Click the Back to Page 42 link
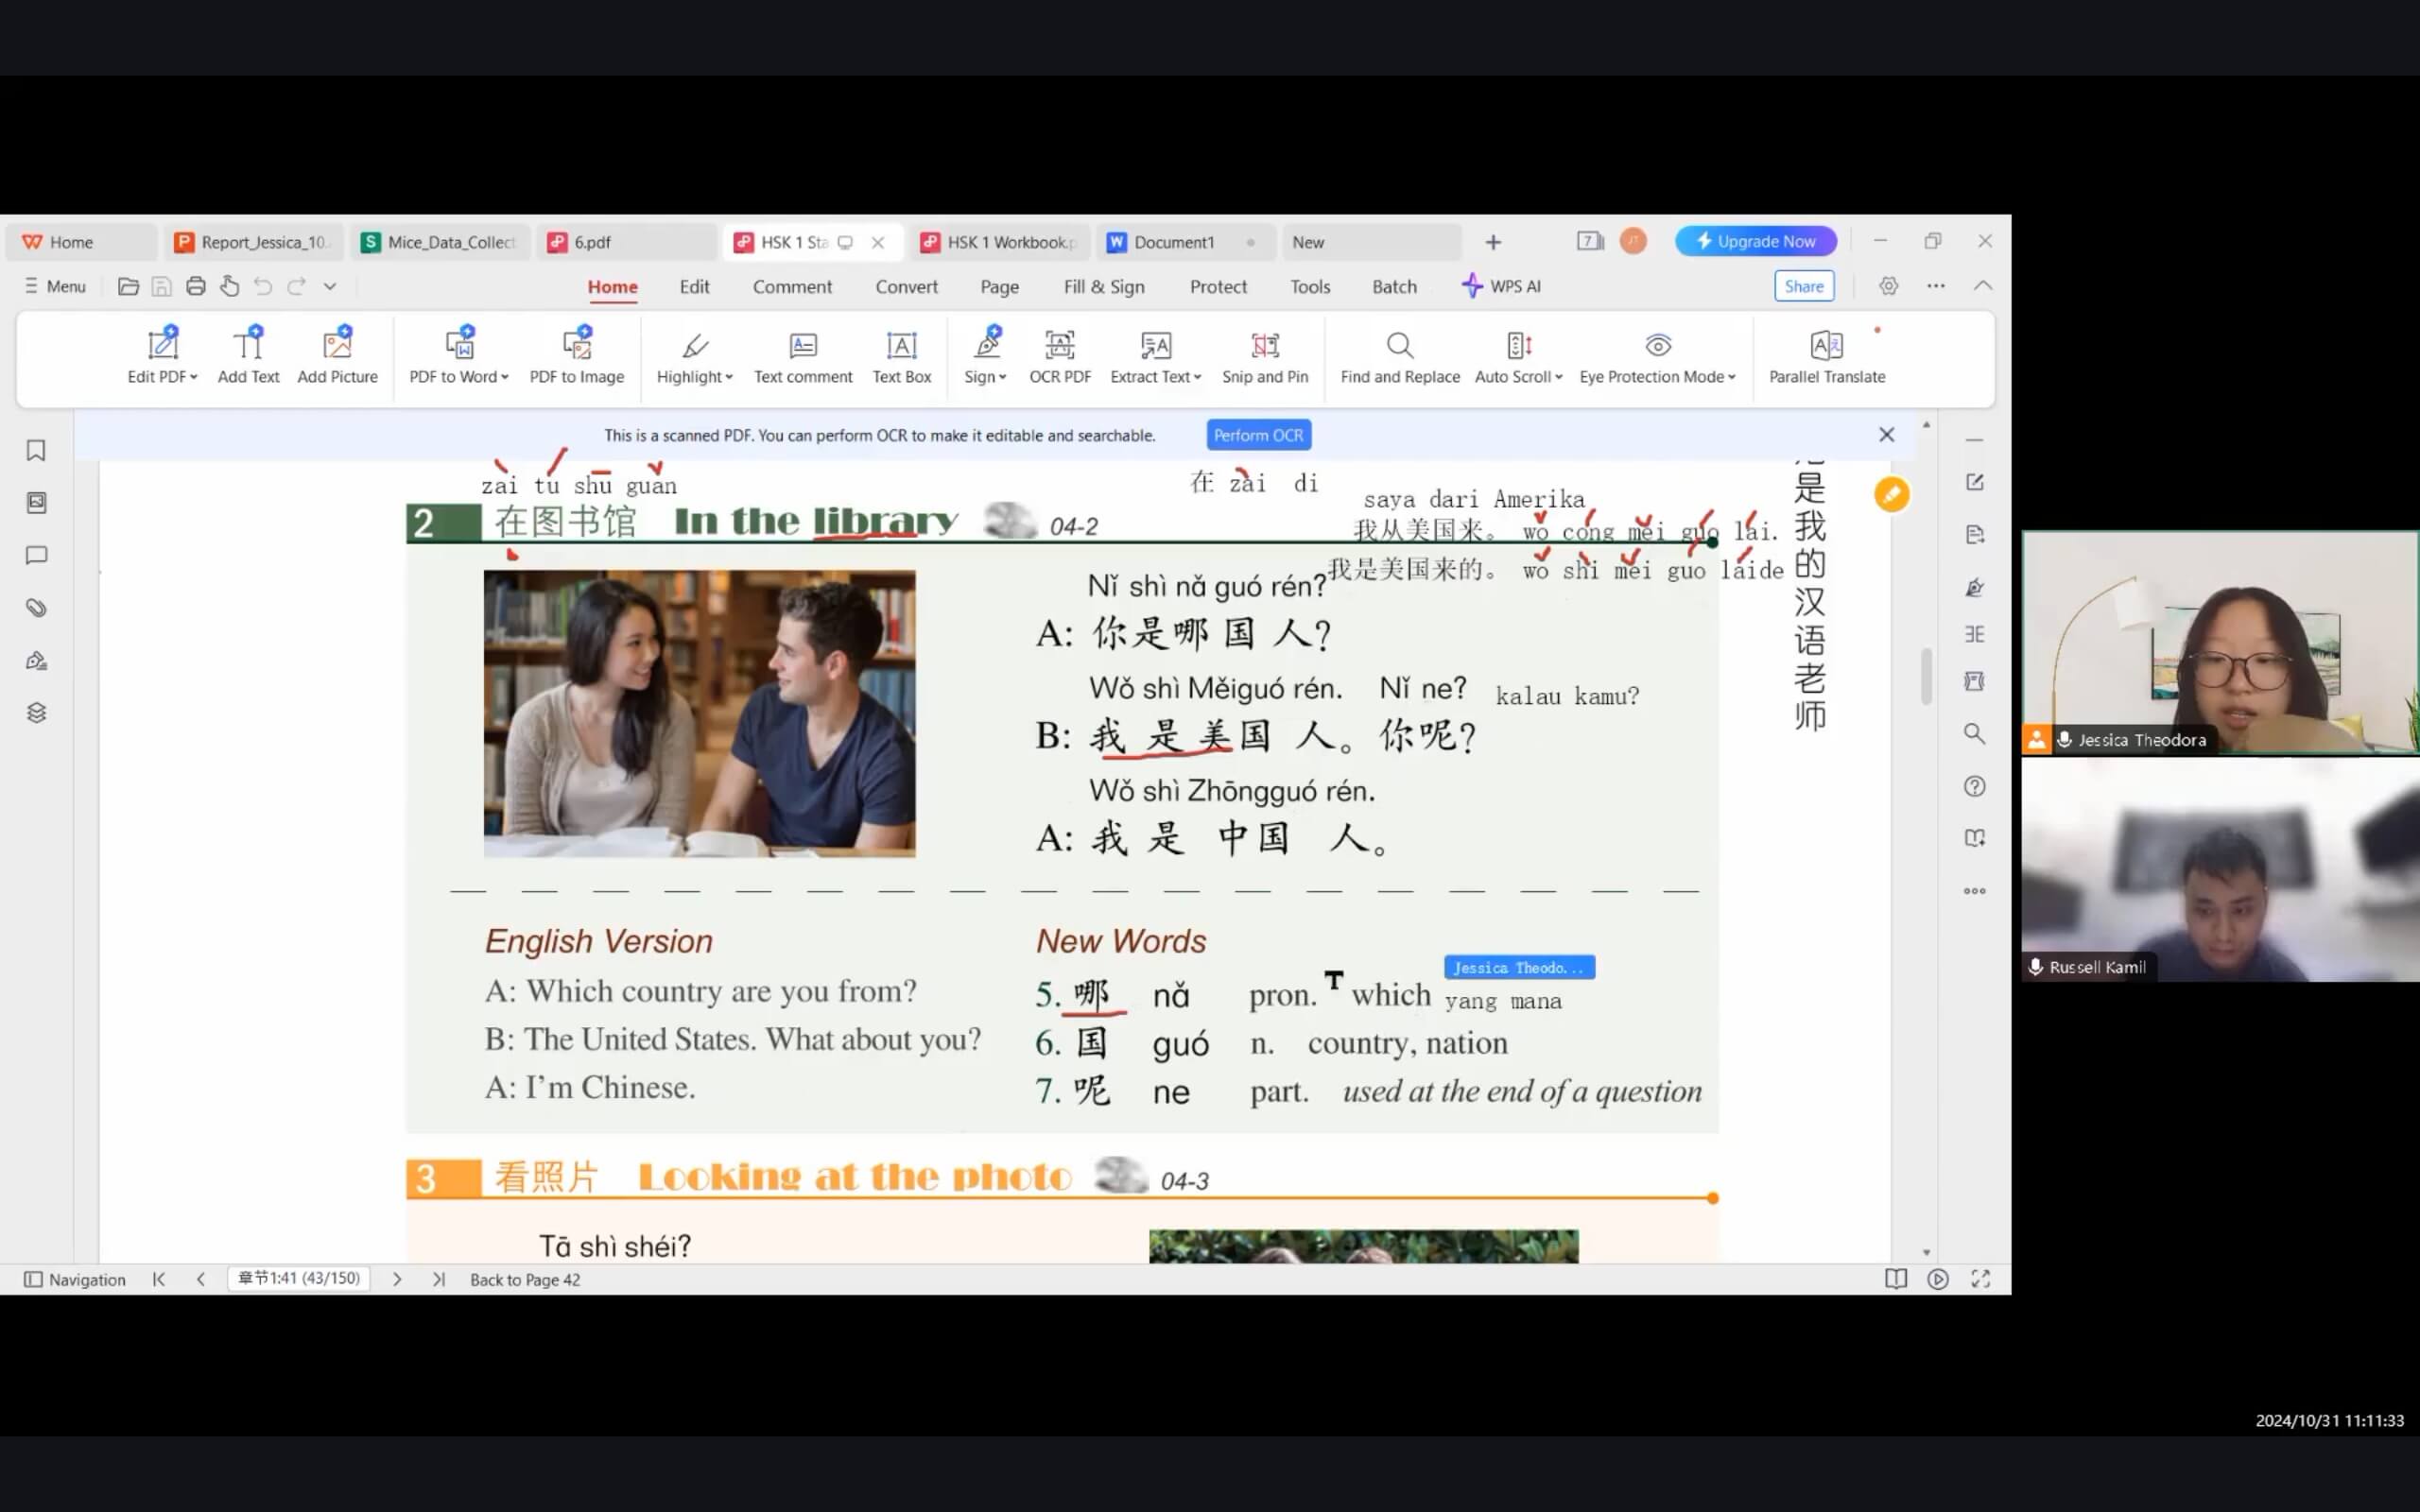 [x=524, y=1279]
